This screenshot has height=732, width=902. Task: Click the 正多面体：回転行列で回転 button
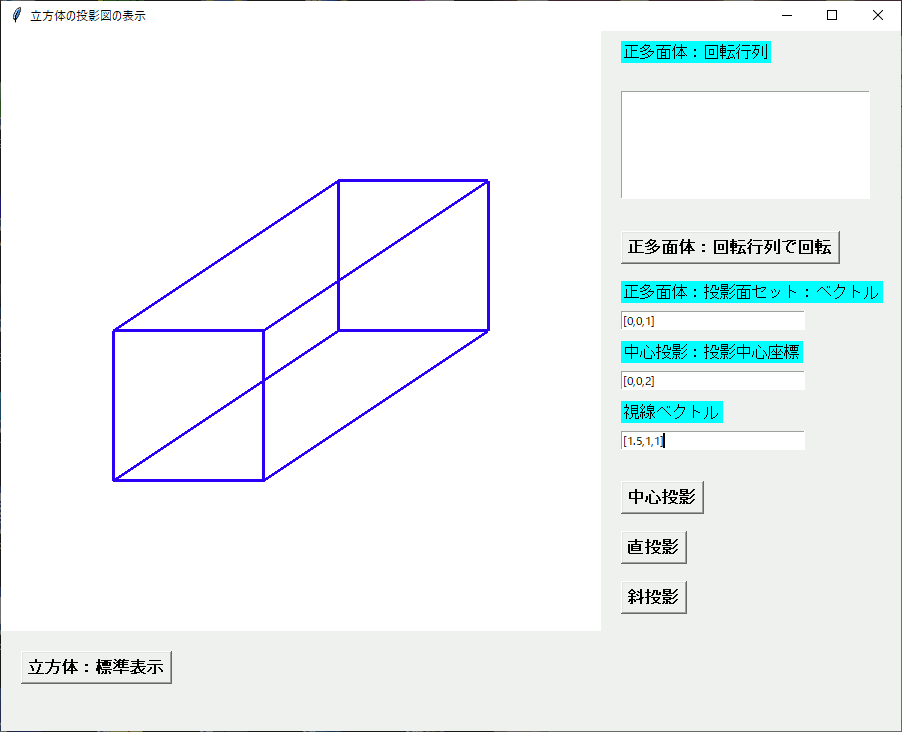(730, 247)
